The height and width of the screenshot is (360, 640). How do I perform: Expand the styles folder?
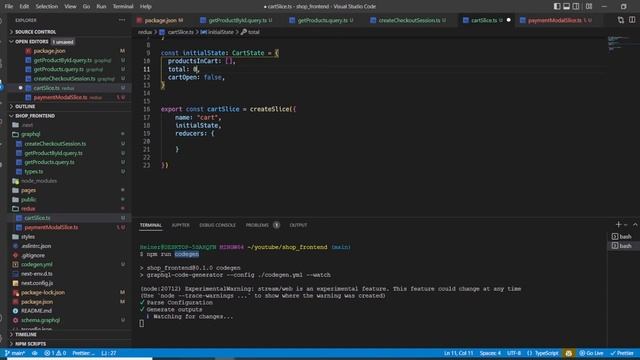tap(28, 237)
